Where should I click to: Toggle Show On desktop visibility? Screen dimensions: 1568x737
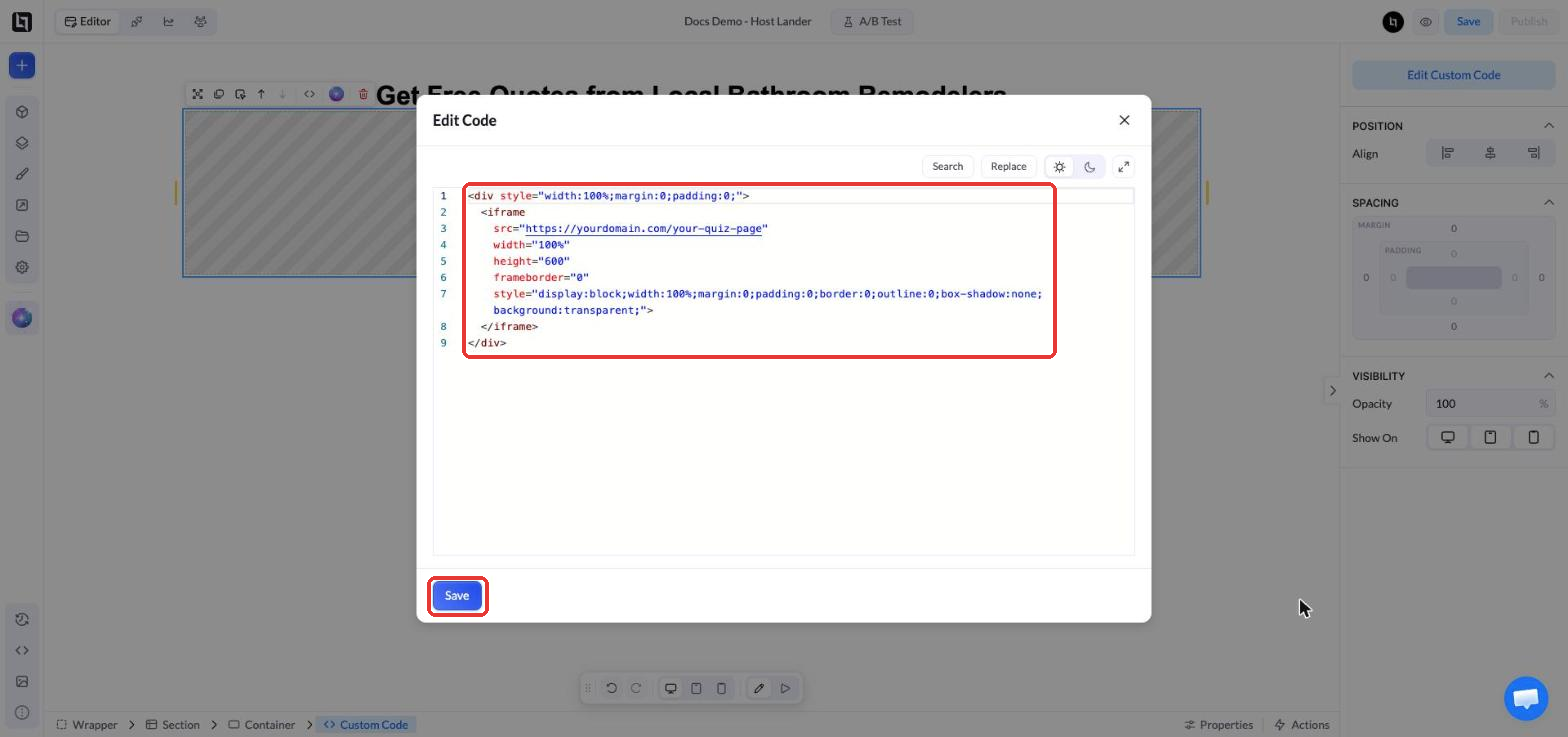(x=1447, y=437)
